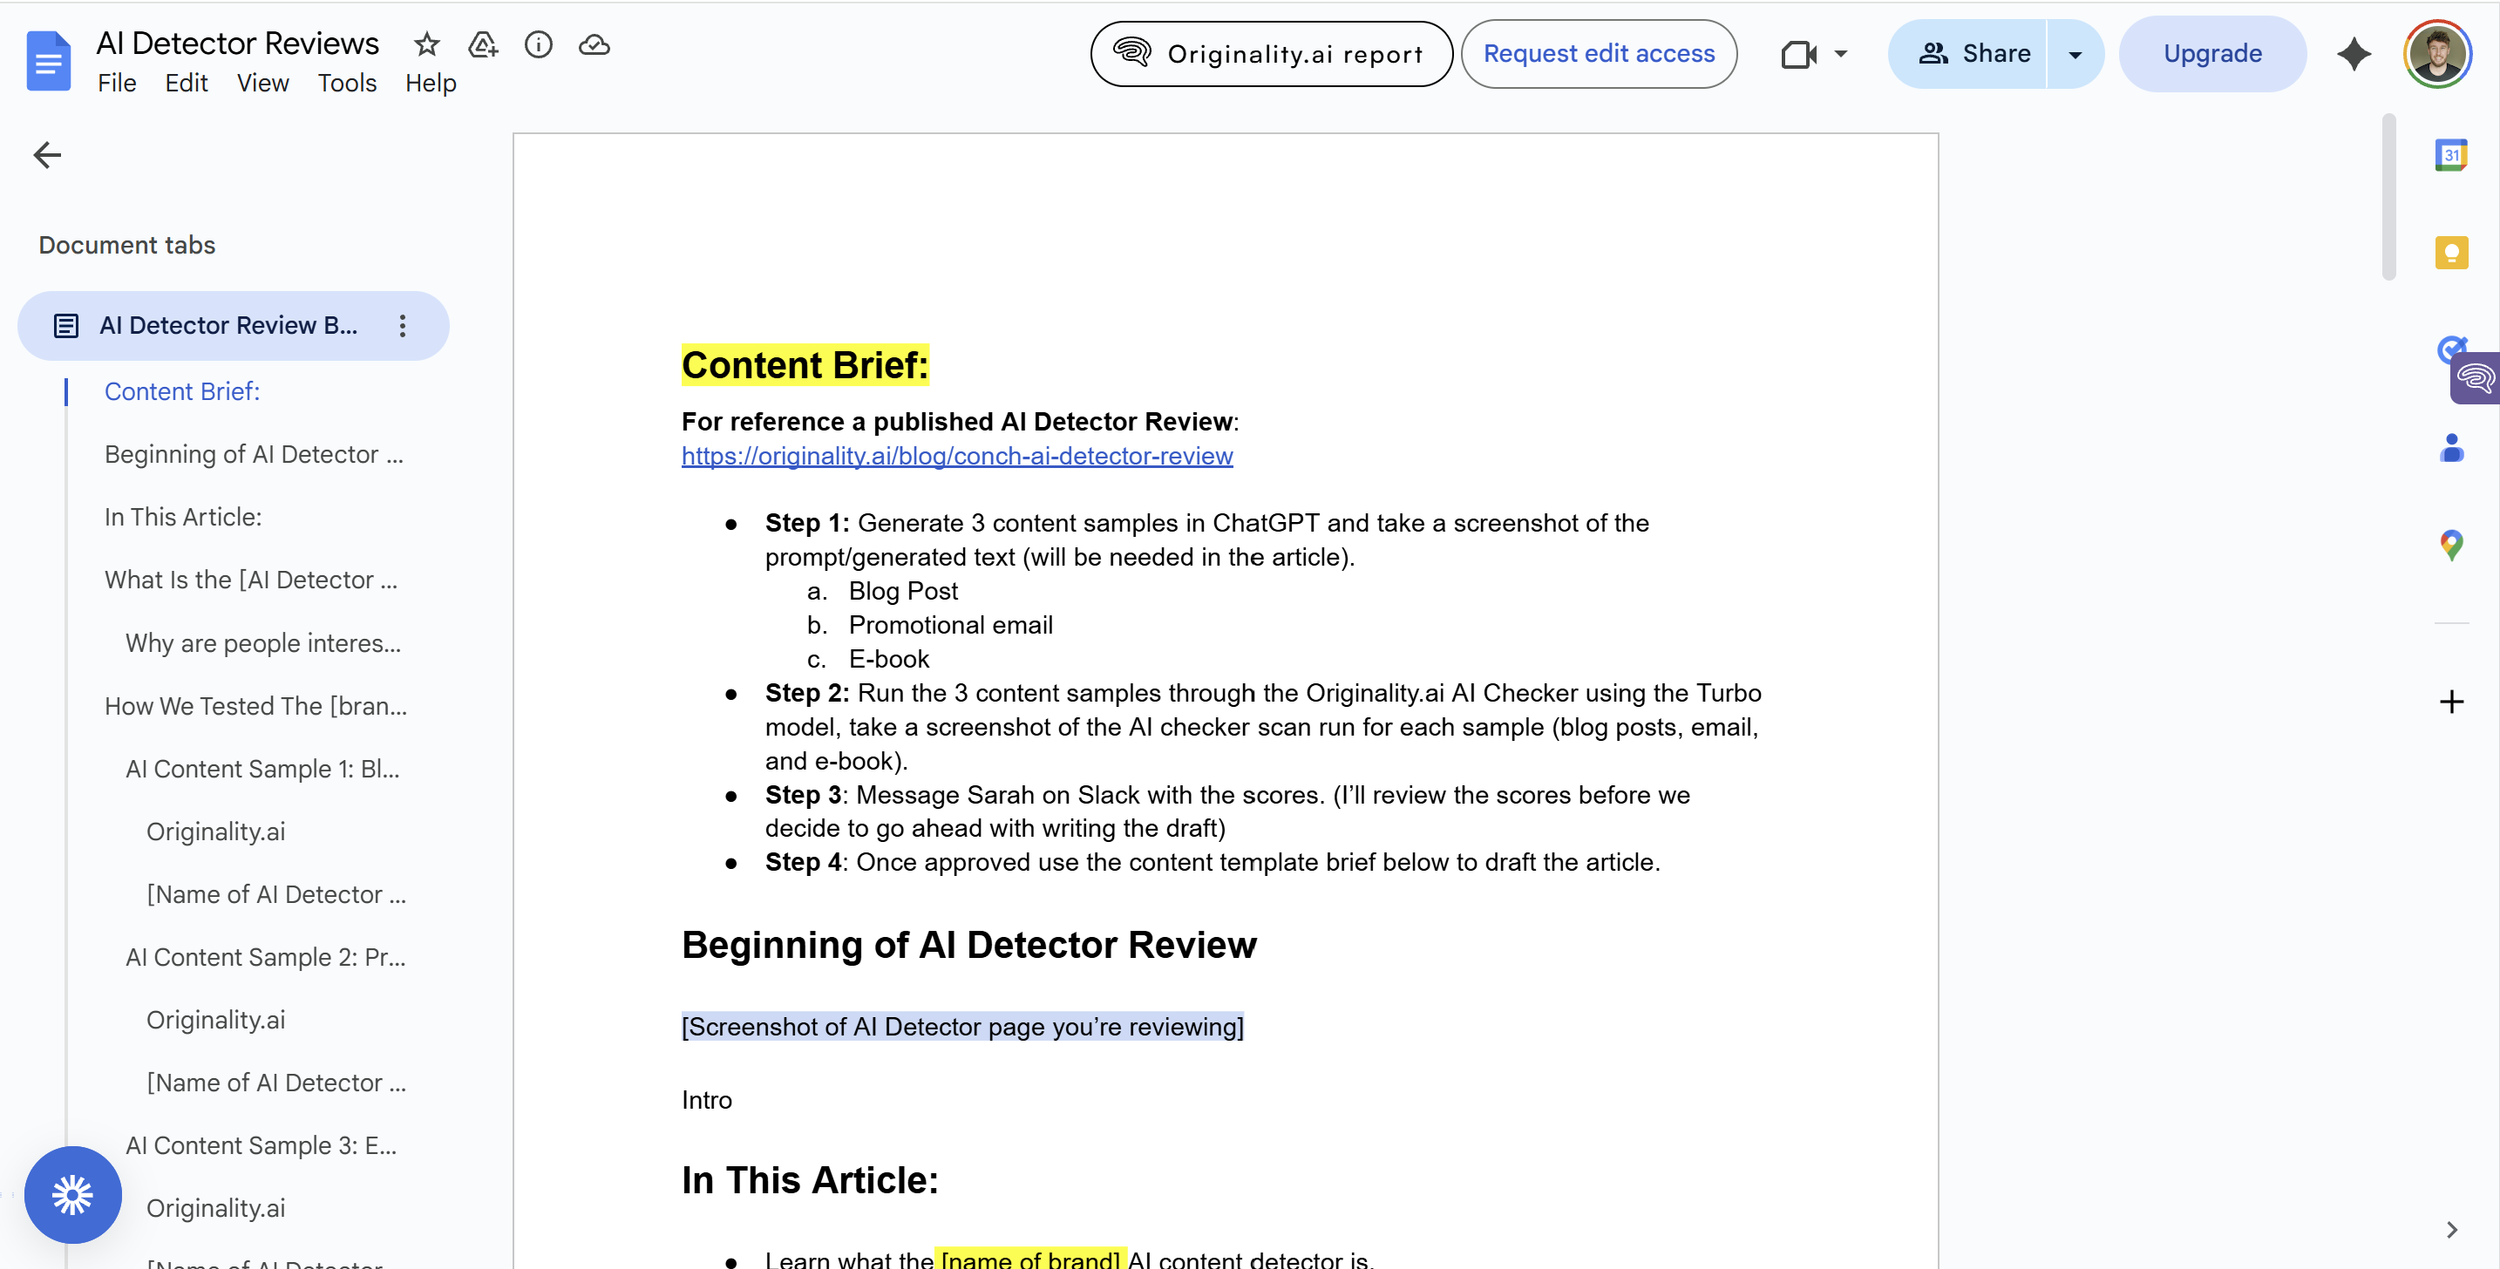Viewport: 2500px width, 1269px height.
Task: Open the Tools menu
Action: pyautogui.click(x=347, y=83)
